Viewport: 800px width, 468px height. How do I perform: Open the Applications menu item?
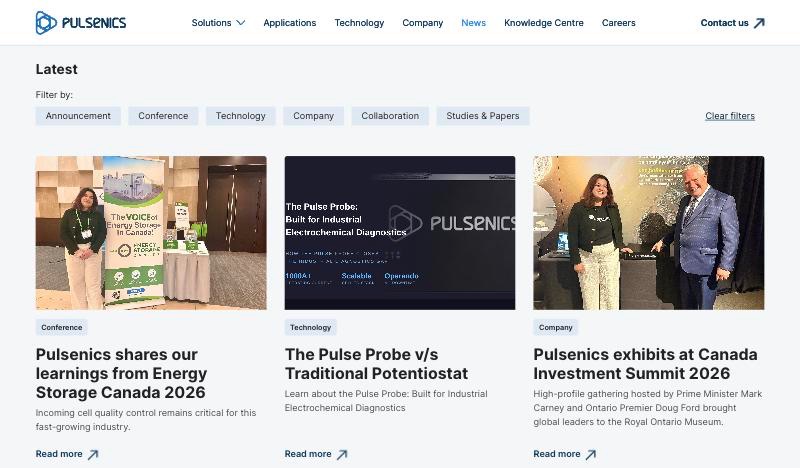tap(289, 22)
